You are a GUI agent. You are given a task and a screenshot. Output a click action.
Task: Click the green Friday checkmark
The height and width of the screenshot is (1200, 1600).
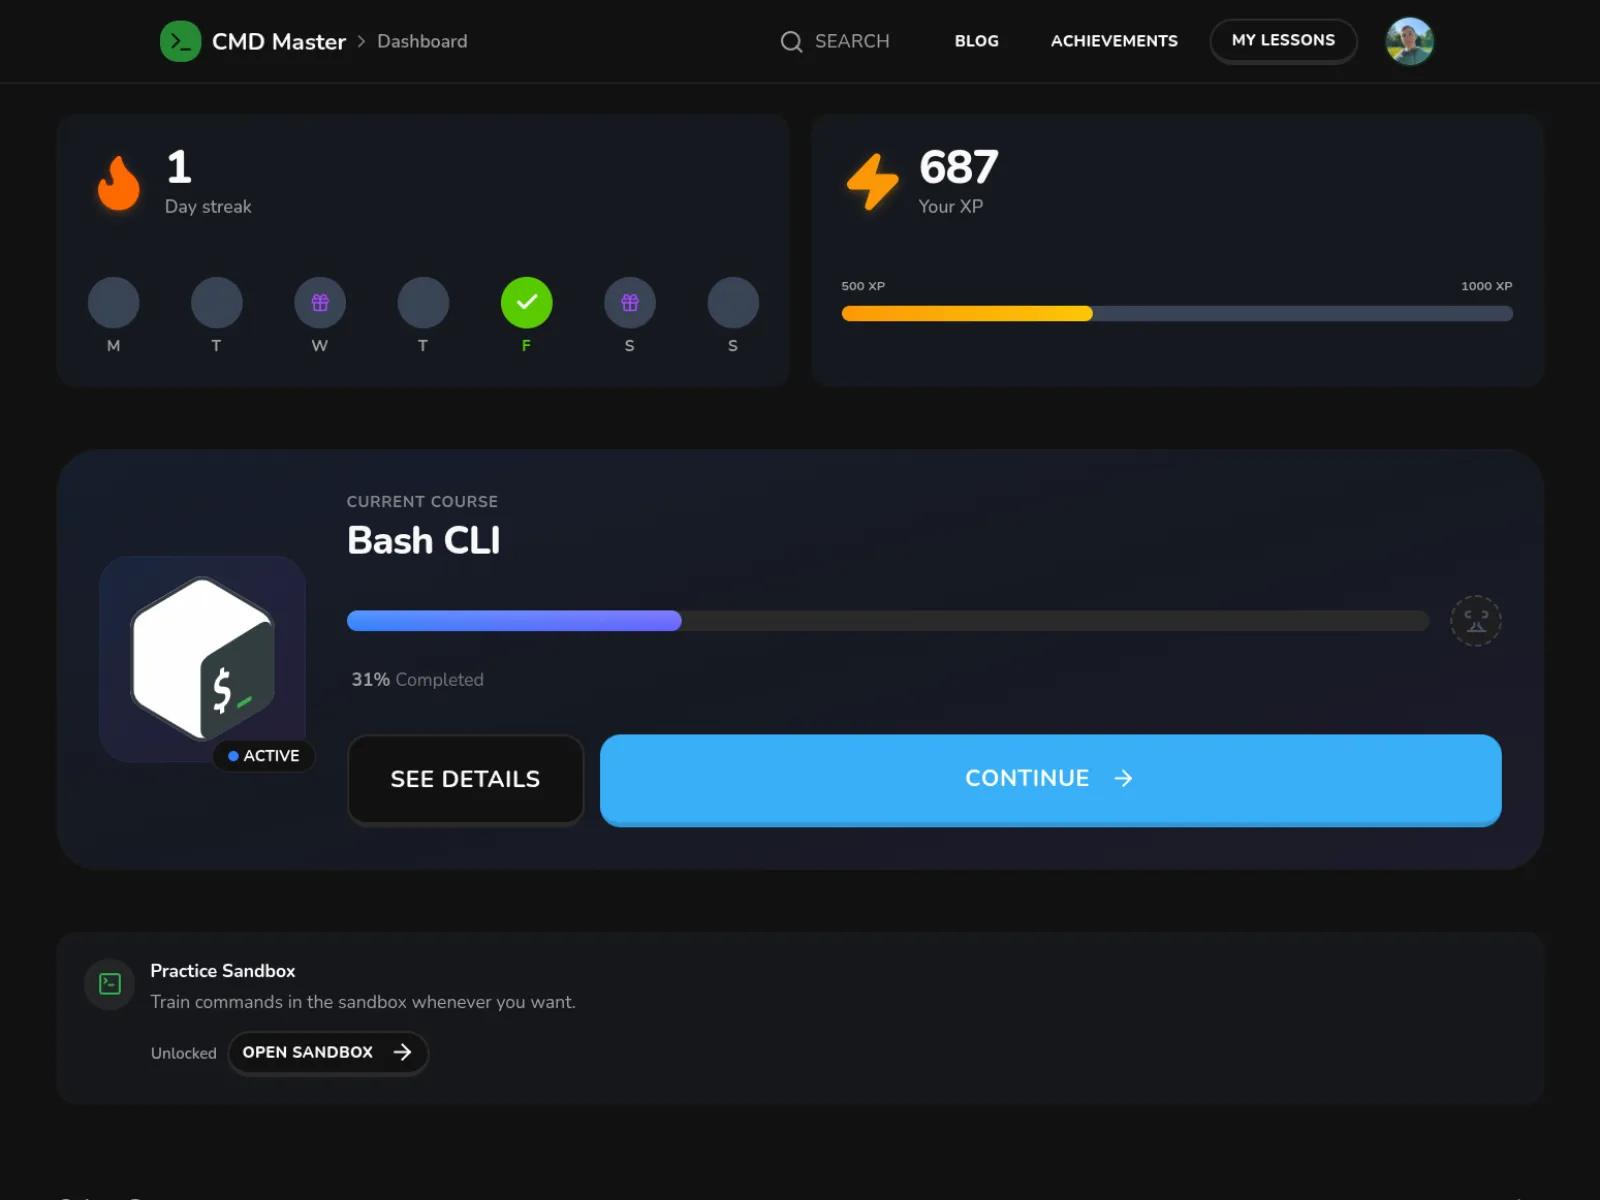pyautogui.click(x=526, y=302)
